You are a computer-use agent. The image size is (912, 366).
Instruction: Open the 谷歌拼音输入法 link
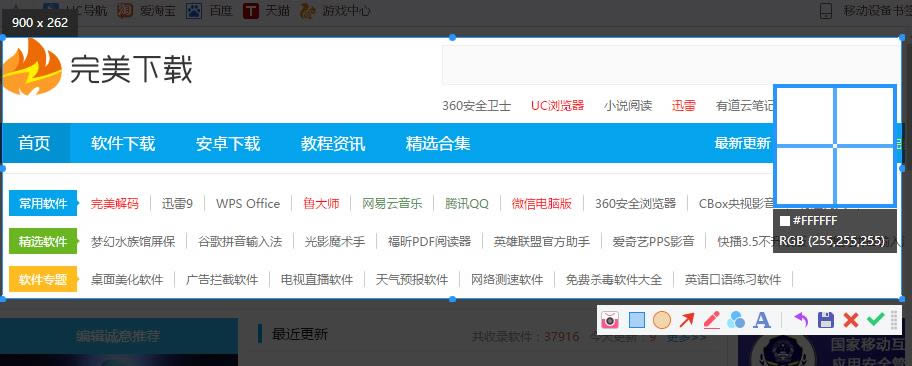click(240, 241)
